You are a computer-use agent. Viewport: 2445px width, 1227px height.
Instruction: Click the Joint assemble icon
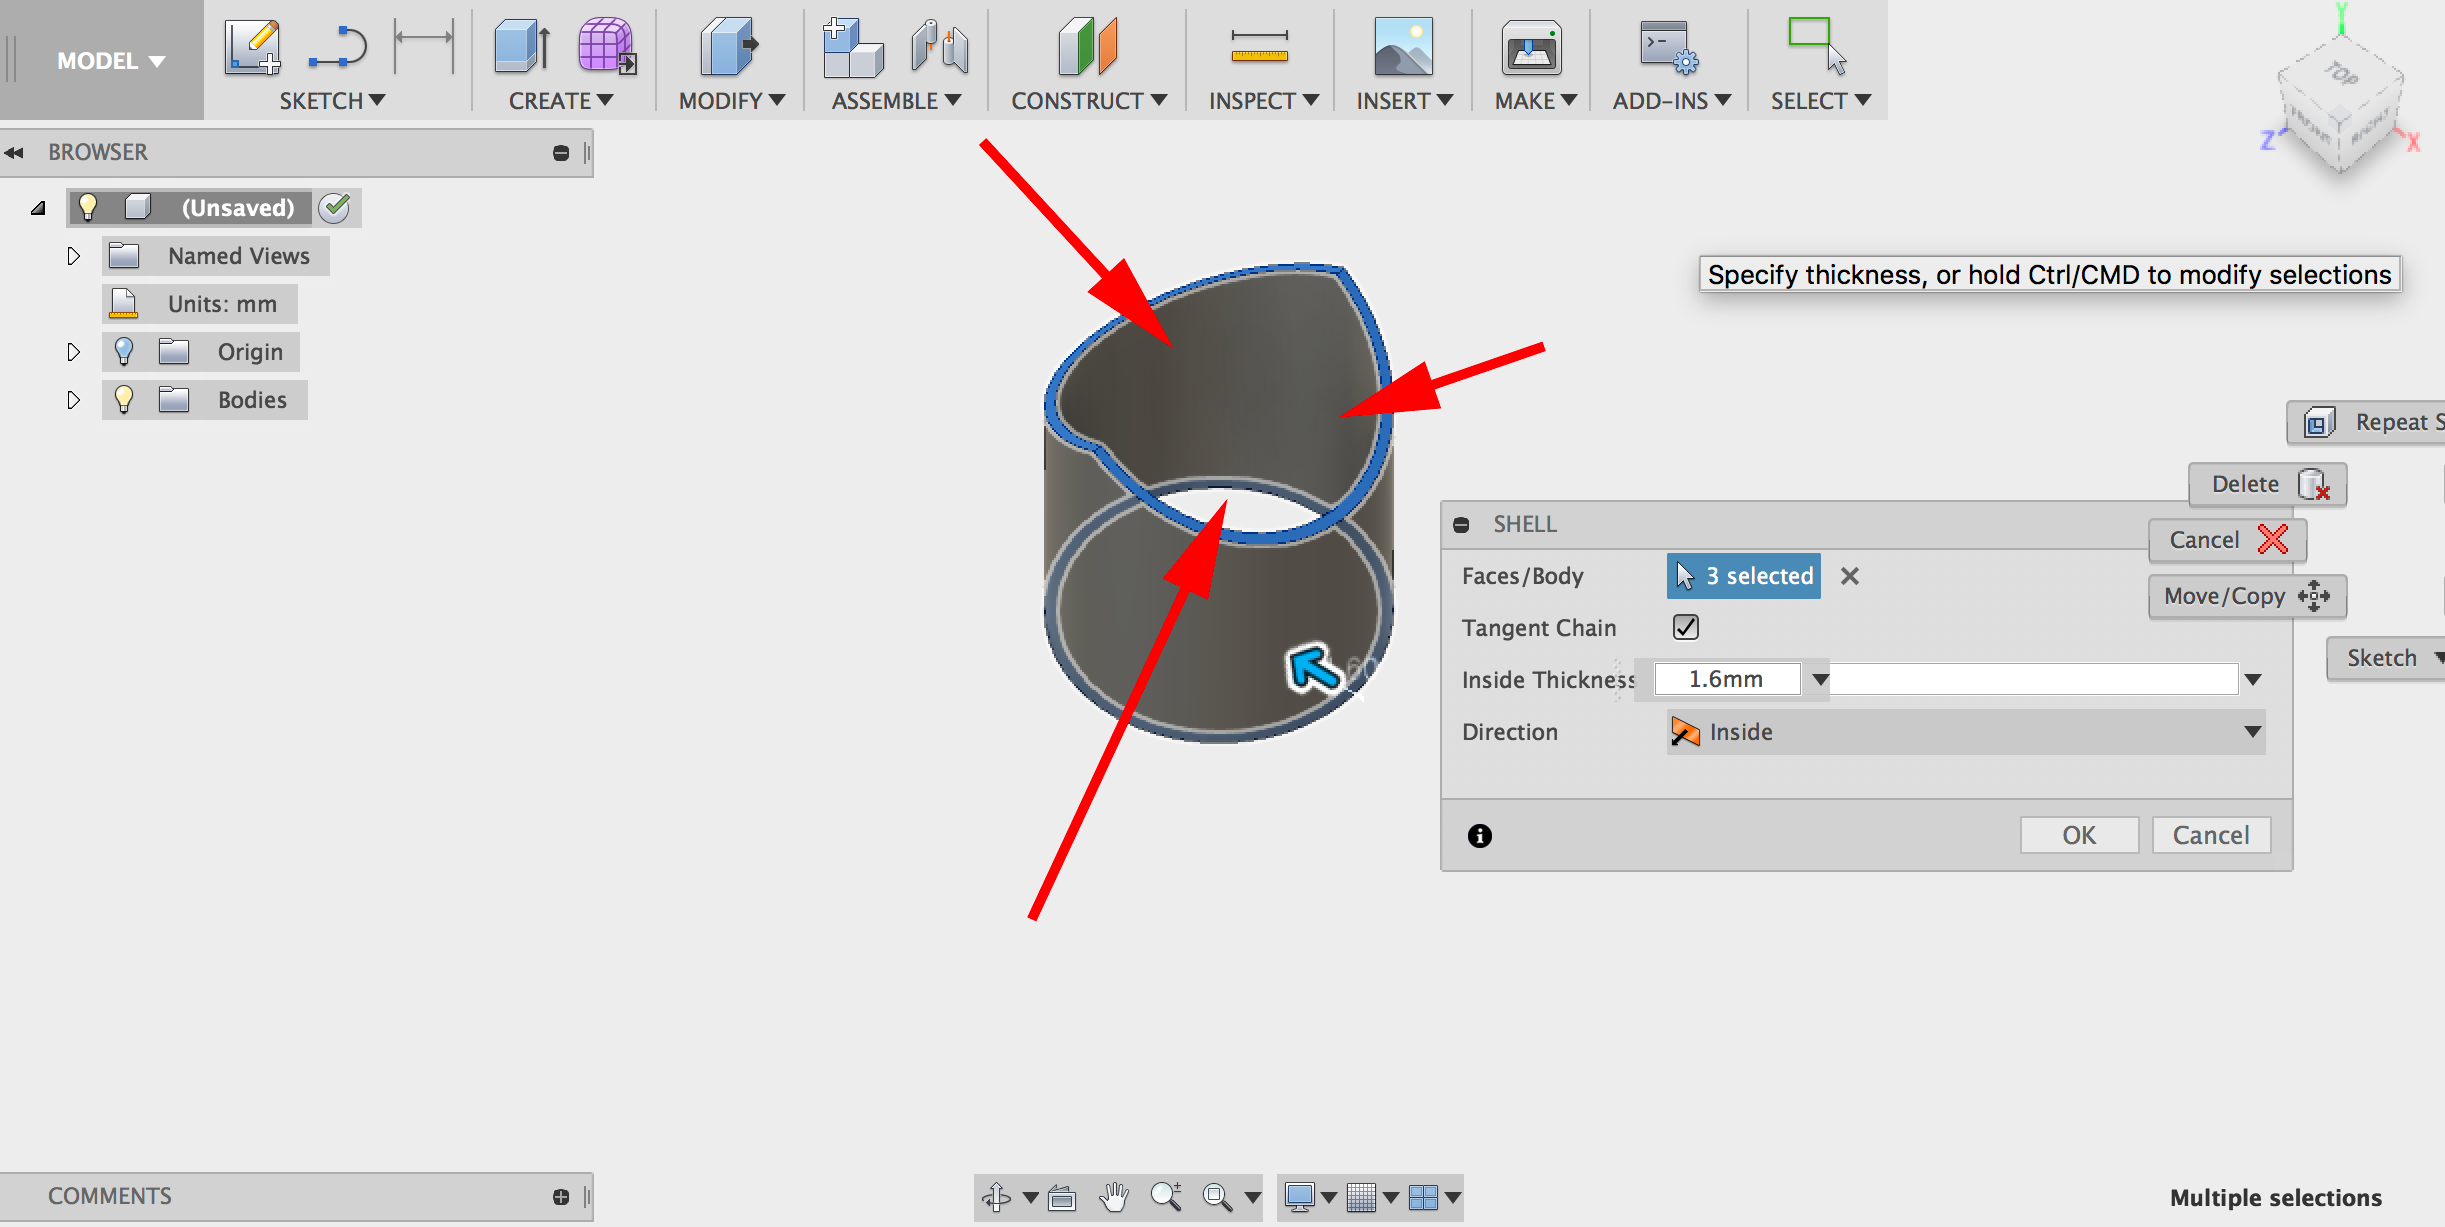point(940,47)
